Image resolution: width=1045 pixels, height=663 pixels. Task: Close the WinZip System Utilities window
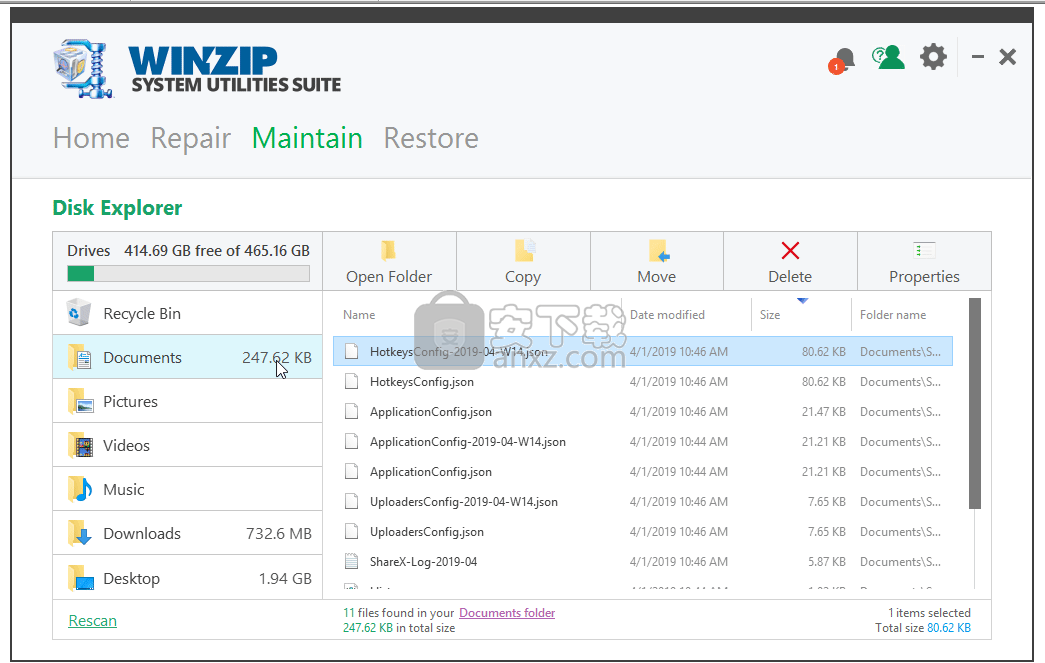pos(1008,57)
